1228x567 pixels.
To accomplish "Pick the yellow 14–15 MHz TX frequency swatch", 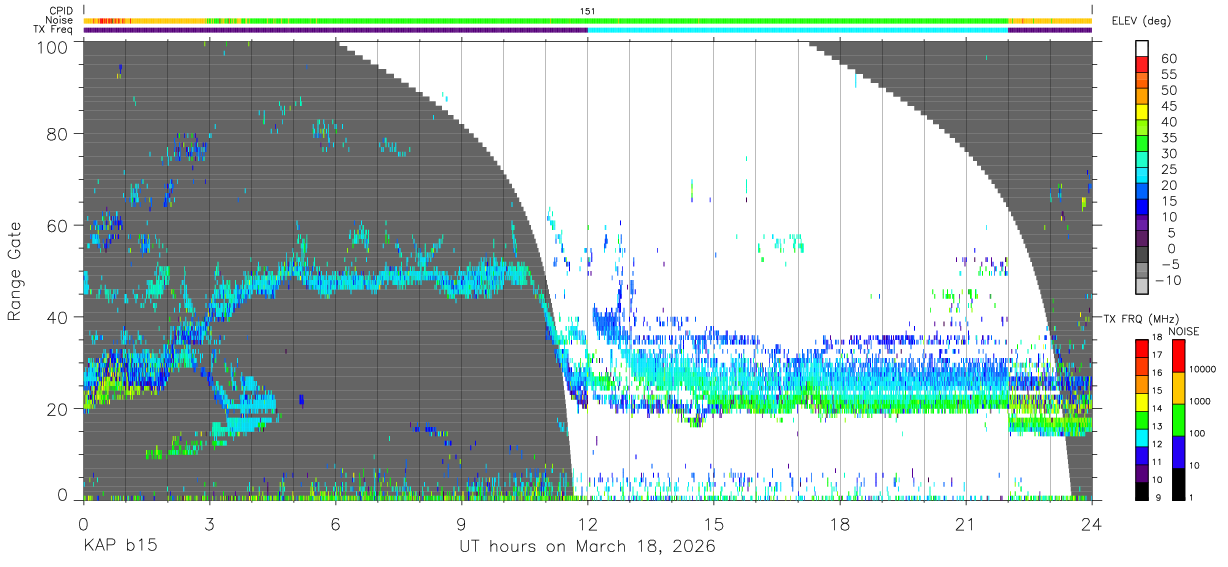I will (1142, 401).
